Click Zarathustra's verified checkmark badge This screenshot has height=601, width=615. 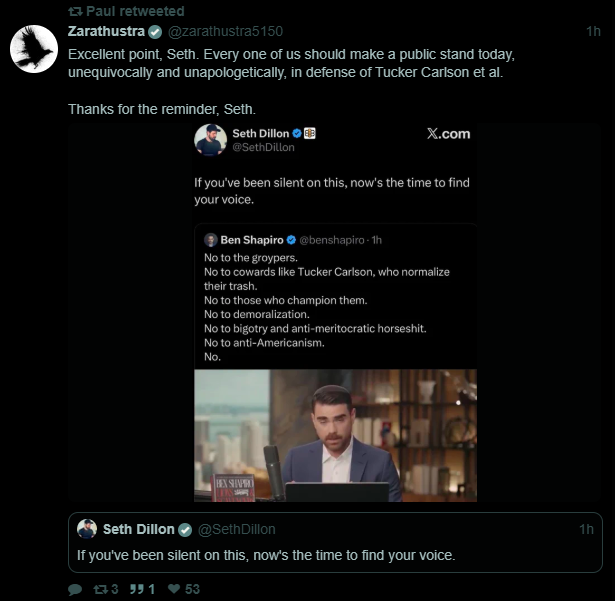pyautogui.click(x=155, y=31)
